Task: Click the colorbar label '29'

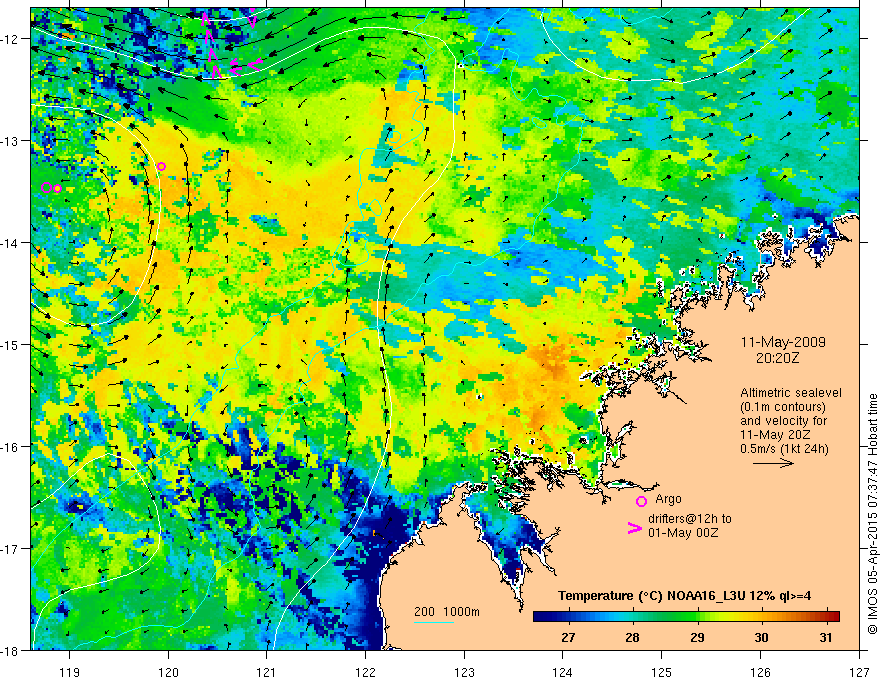Action: coord(697,638)
